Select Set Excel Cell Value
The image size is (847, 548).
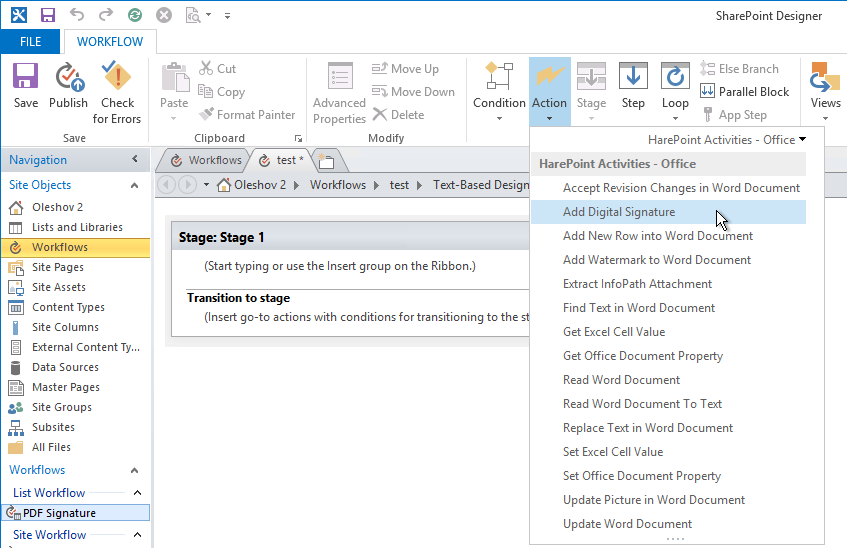coord(669,452)
